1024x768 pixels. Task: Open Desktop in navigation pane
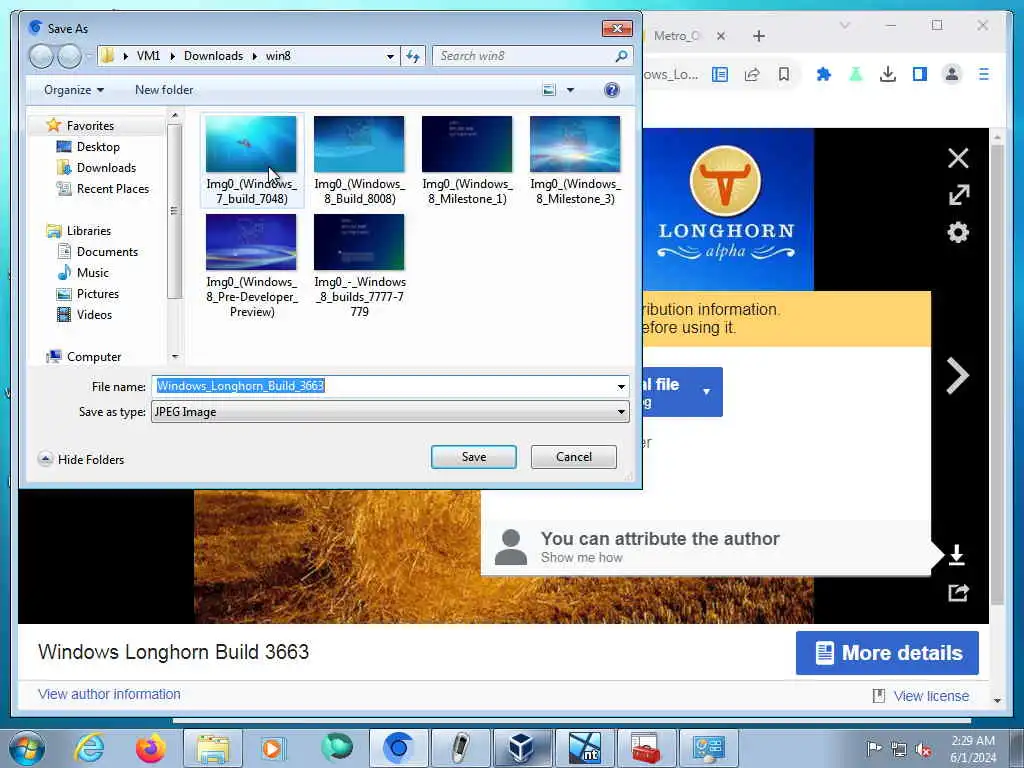click(98, 147)
